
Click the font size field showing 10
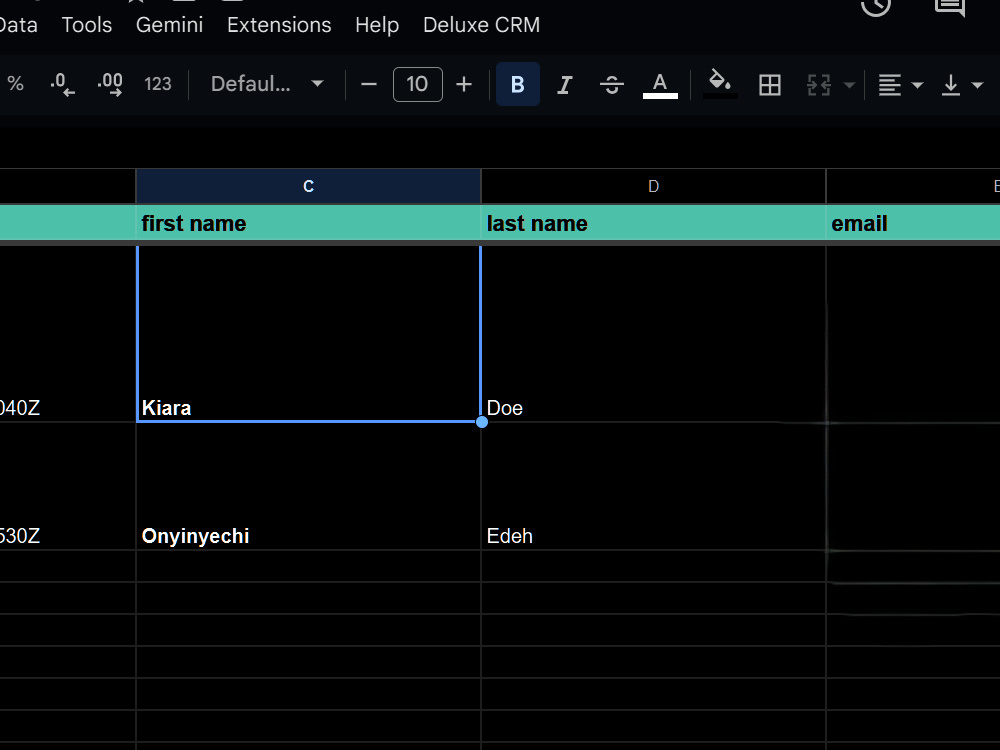click(418, 84)
